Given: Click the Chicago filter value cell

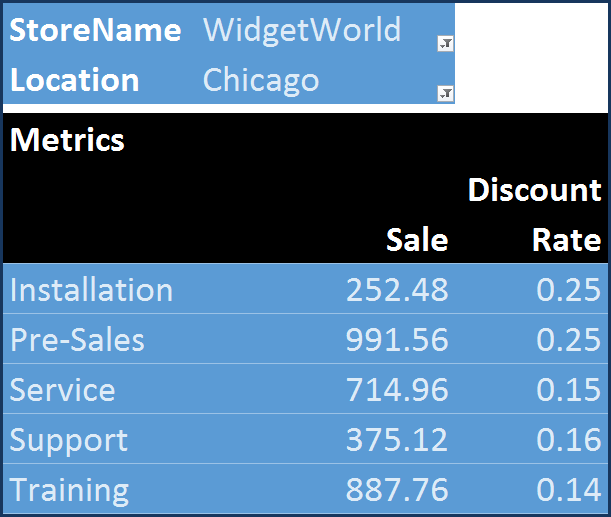Looking at the screenshot, I should pyautogui.click(x=261, y=80).
